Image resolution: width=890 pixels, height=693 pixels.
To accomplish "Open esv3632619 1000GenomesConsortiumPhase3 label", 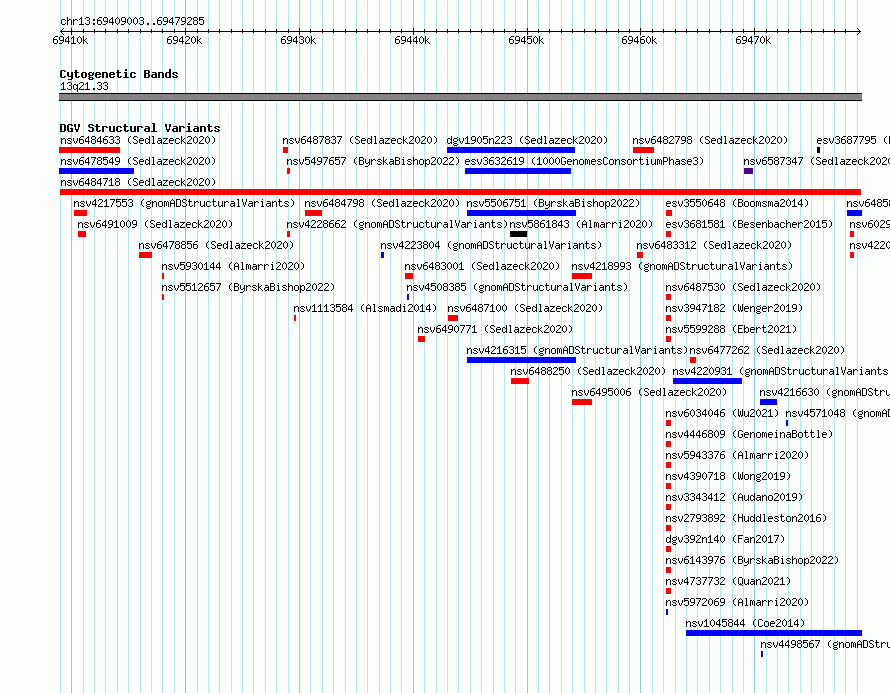I will click(585, 161).
